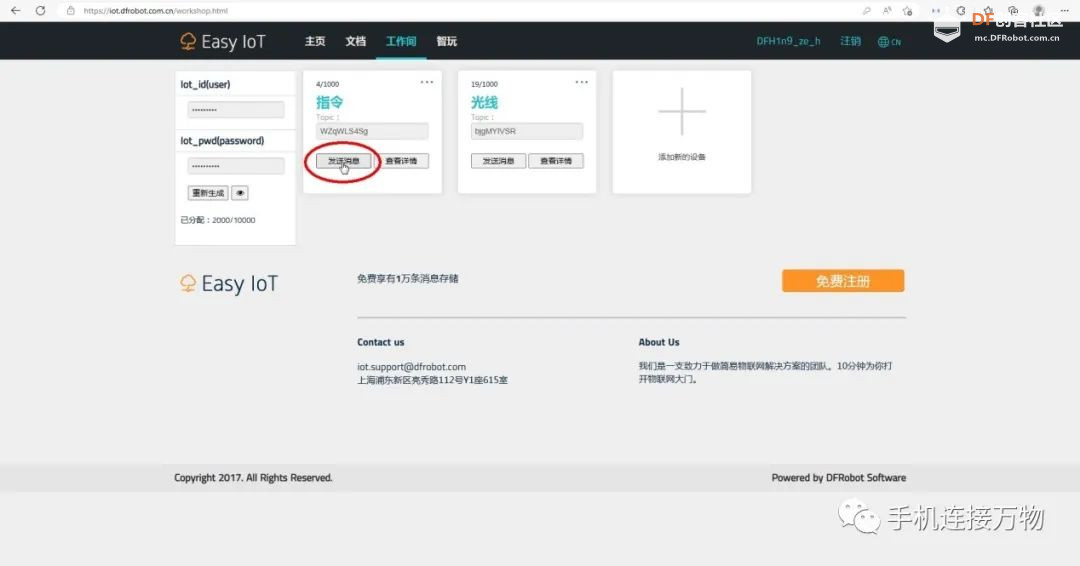Add this page to favorites via the star icon
The image size is (1080, 566).
(x=908, y=11)
